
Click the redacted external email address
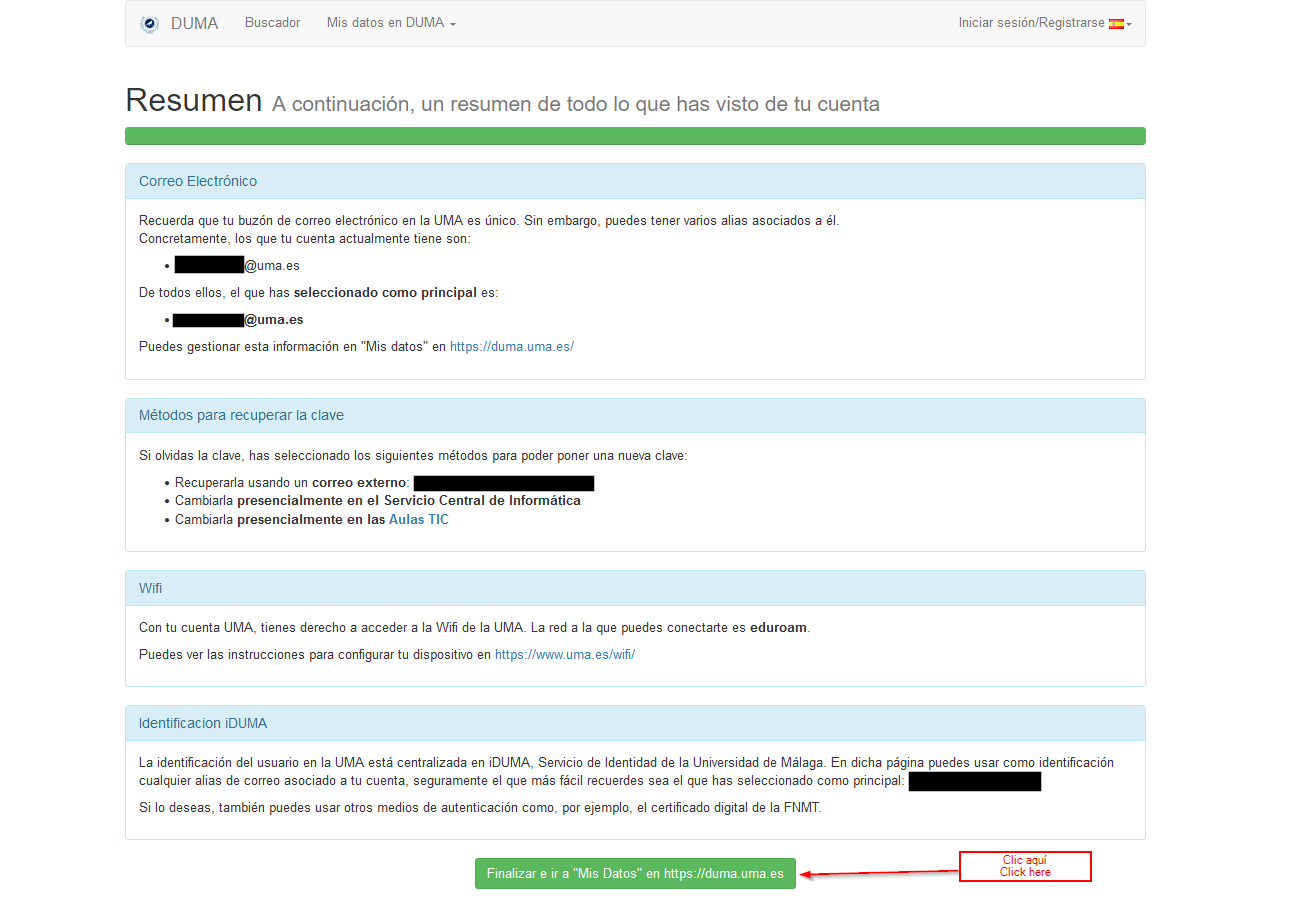(x=504, y=483)
